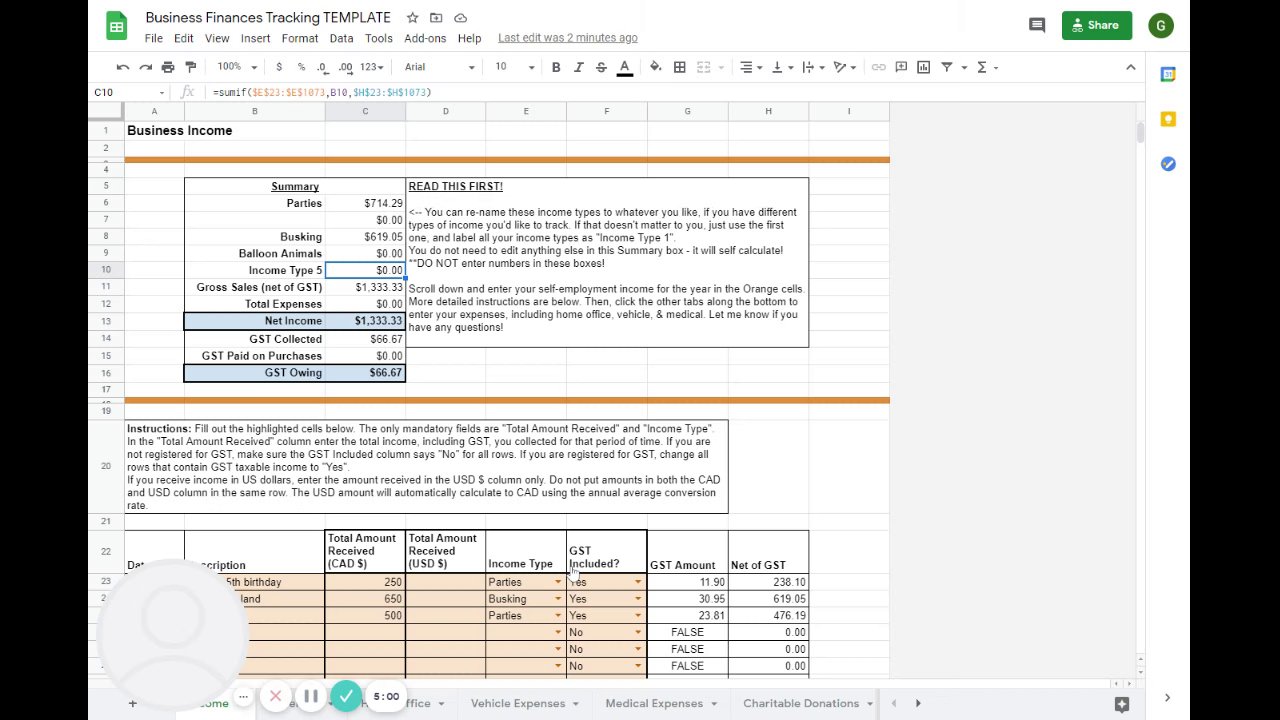This screenshot has height=720, width=1280.
Task: Click the green Share button
Action: click(1096, 25)
